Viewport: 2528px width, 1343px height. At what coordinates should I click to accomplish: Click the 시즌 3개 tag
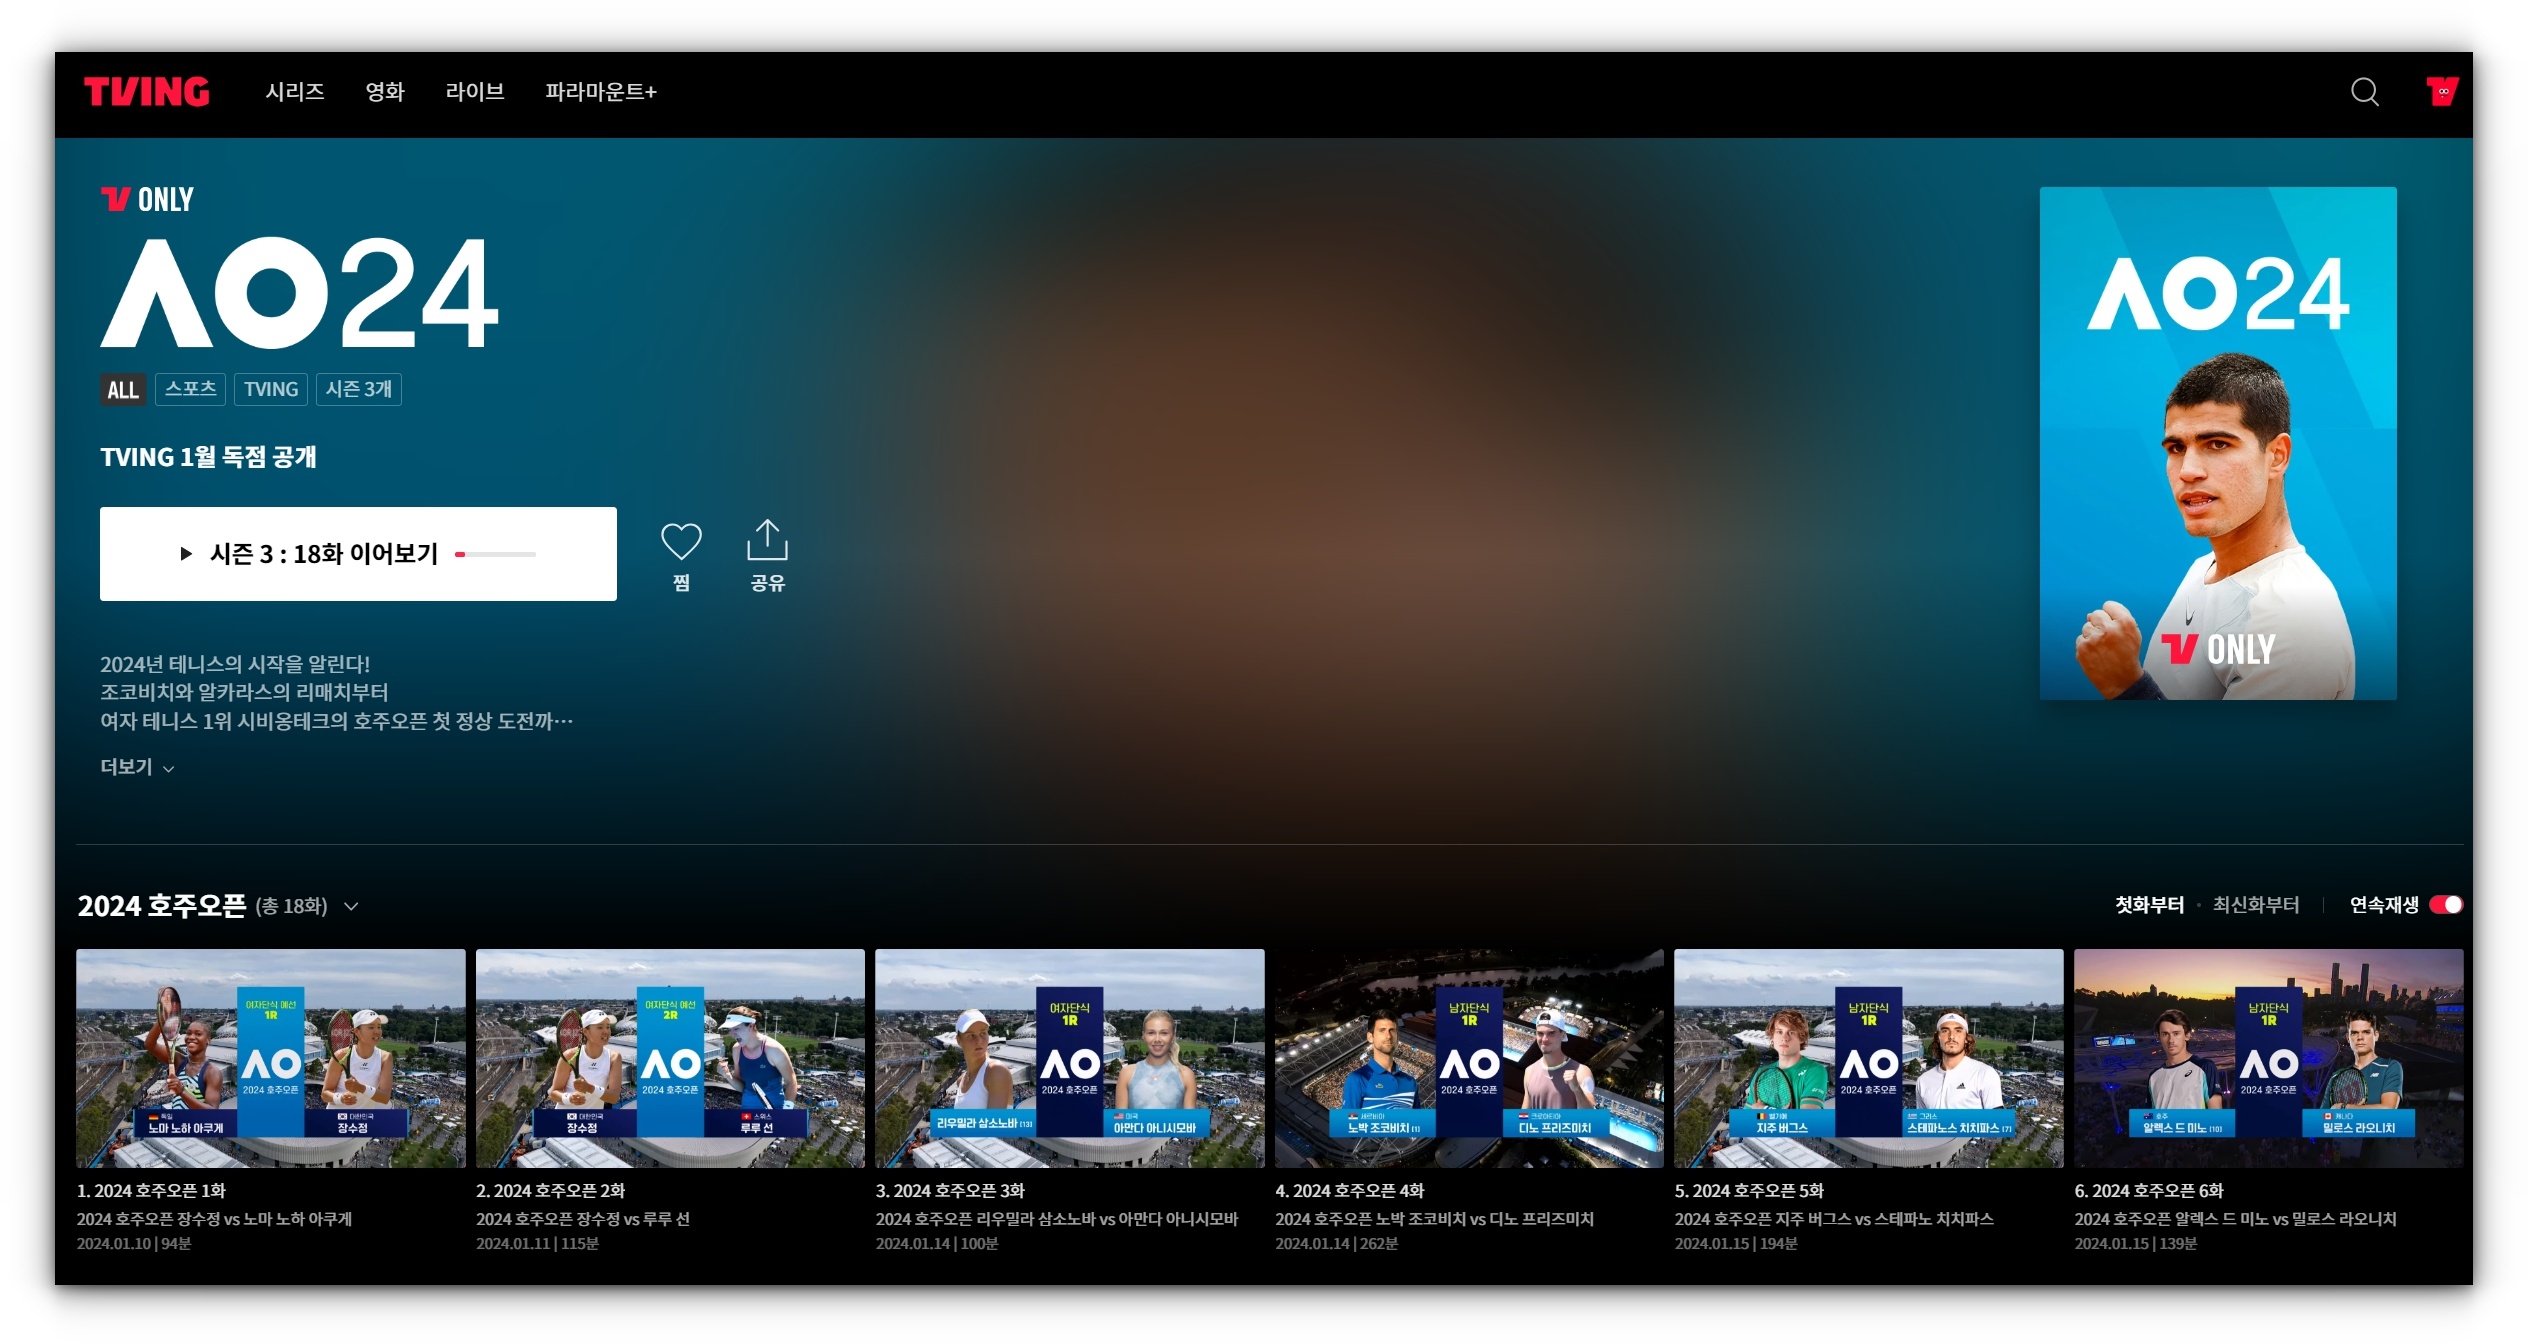click(x=358, y=389)
